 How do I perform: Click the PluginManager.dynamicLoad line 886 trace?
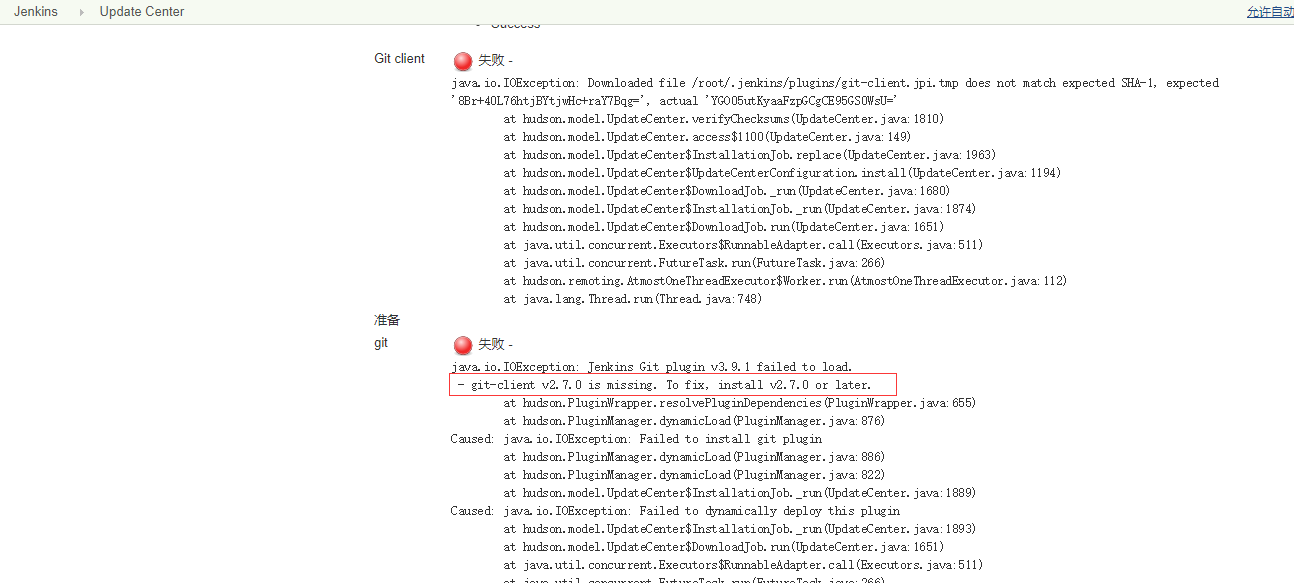coord(694,457)
